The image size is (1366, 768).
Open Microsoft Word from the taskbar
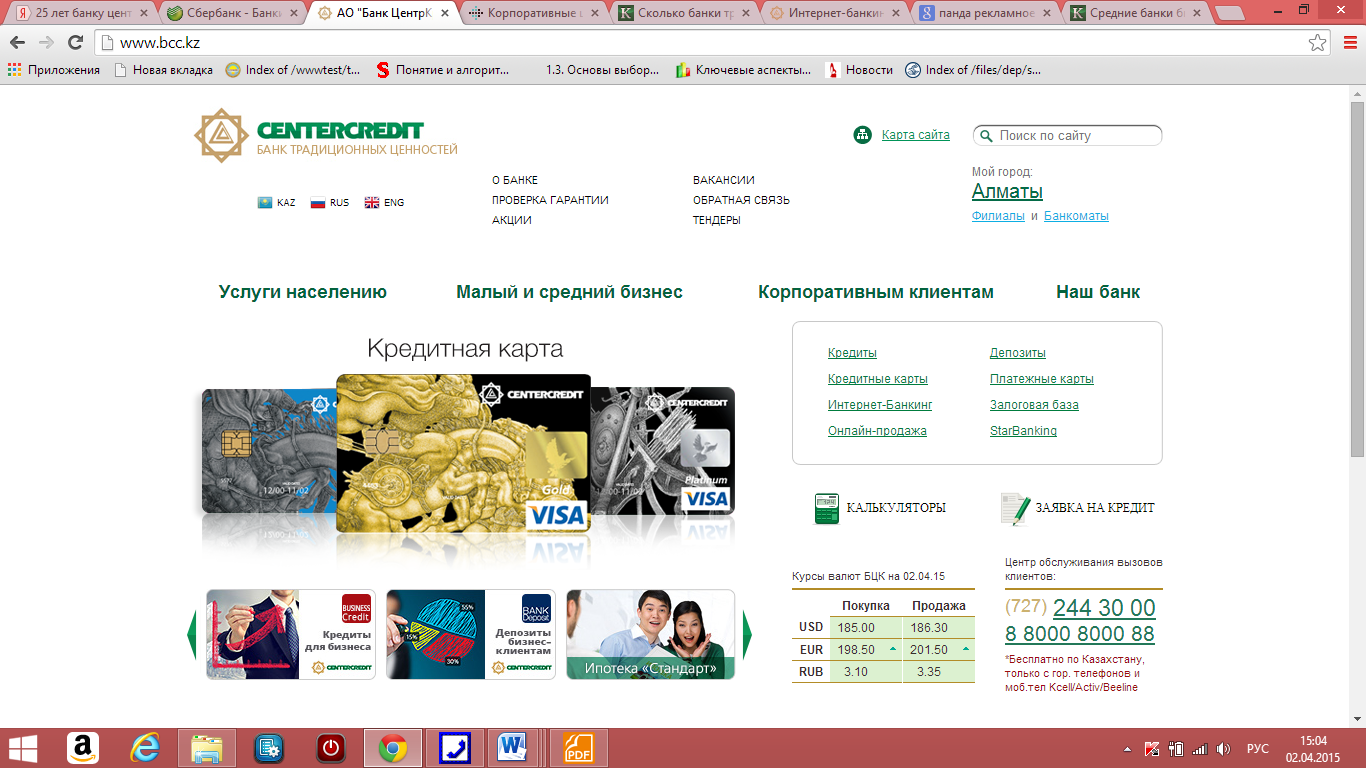(x=514, y=748)
